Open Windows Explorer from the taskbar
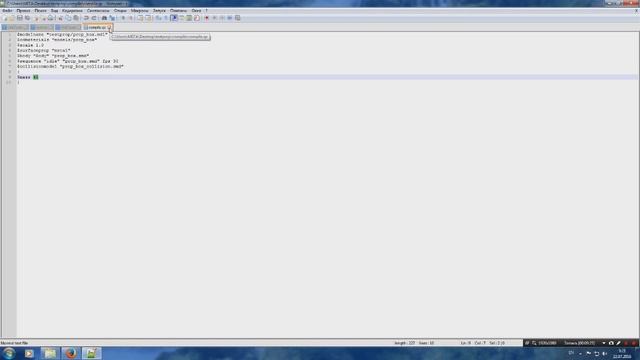The width and height of the screenshot is (640, 360). point(50,353)
